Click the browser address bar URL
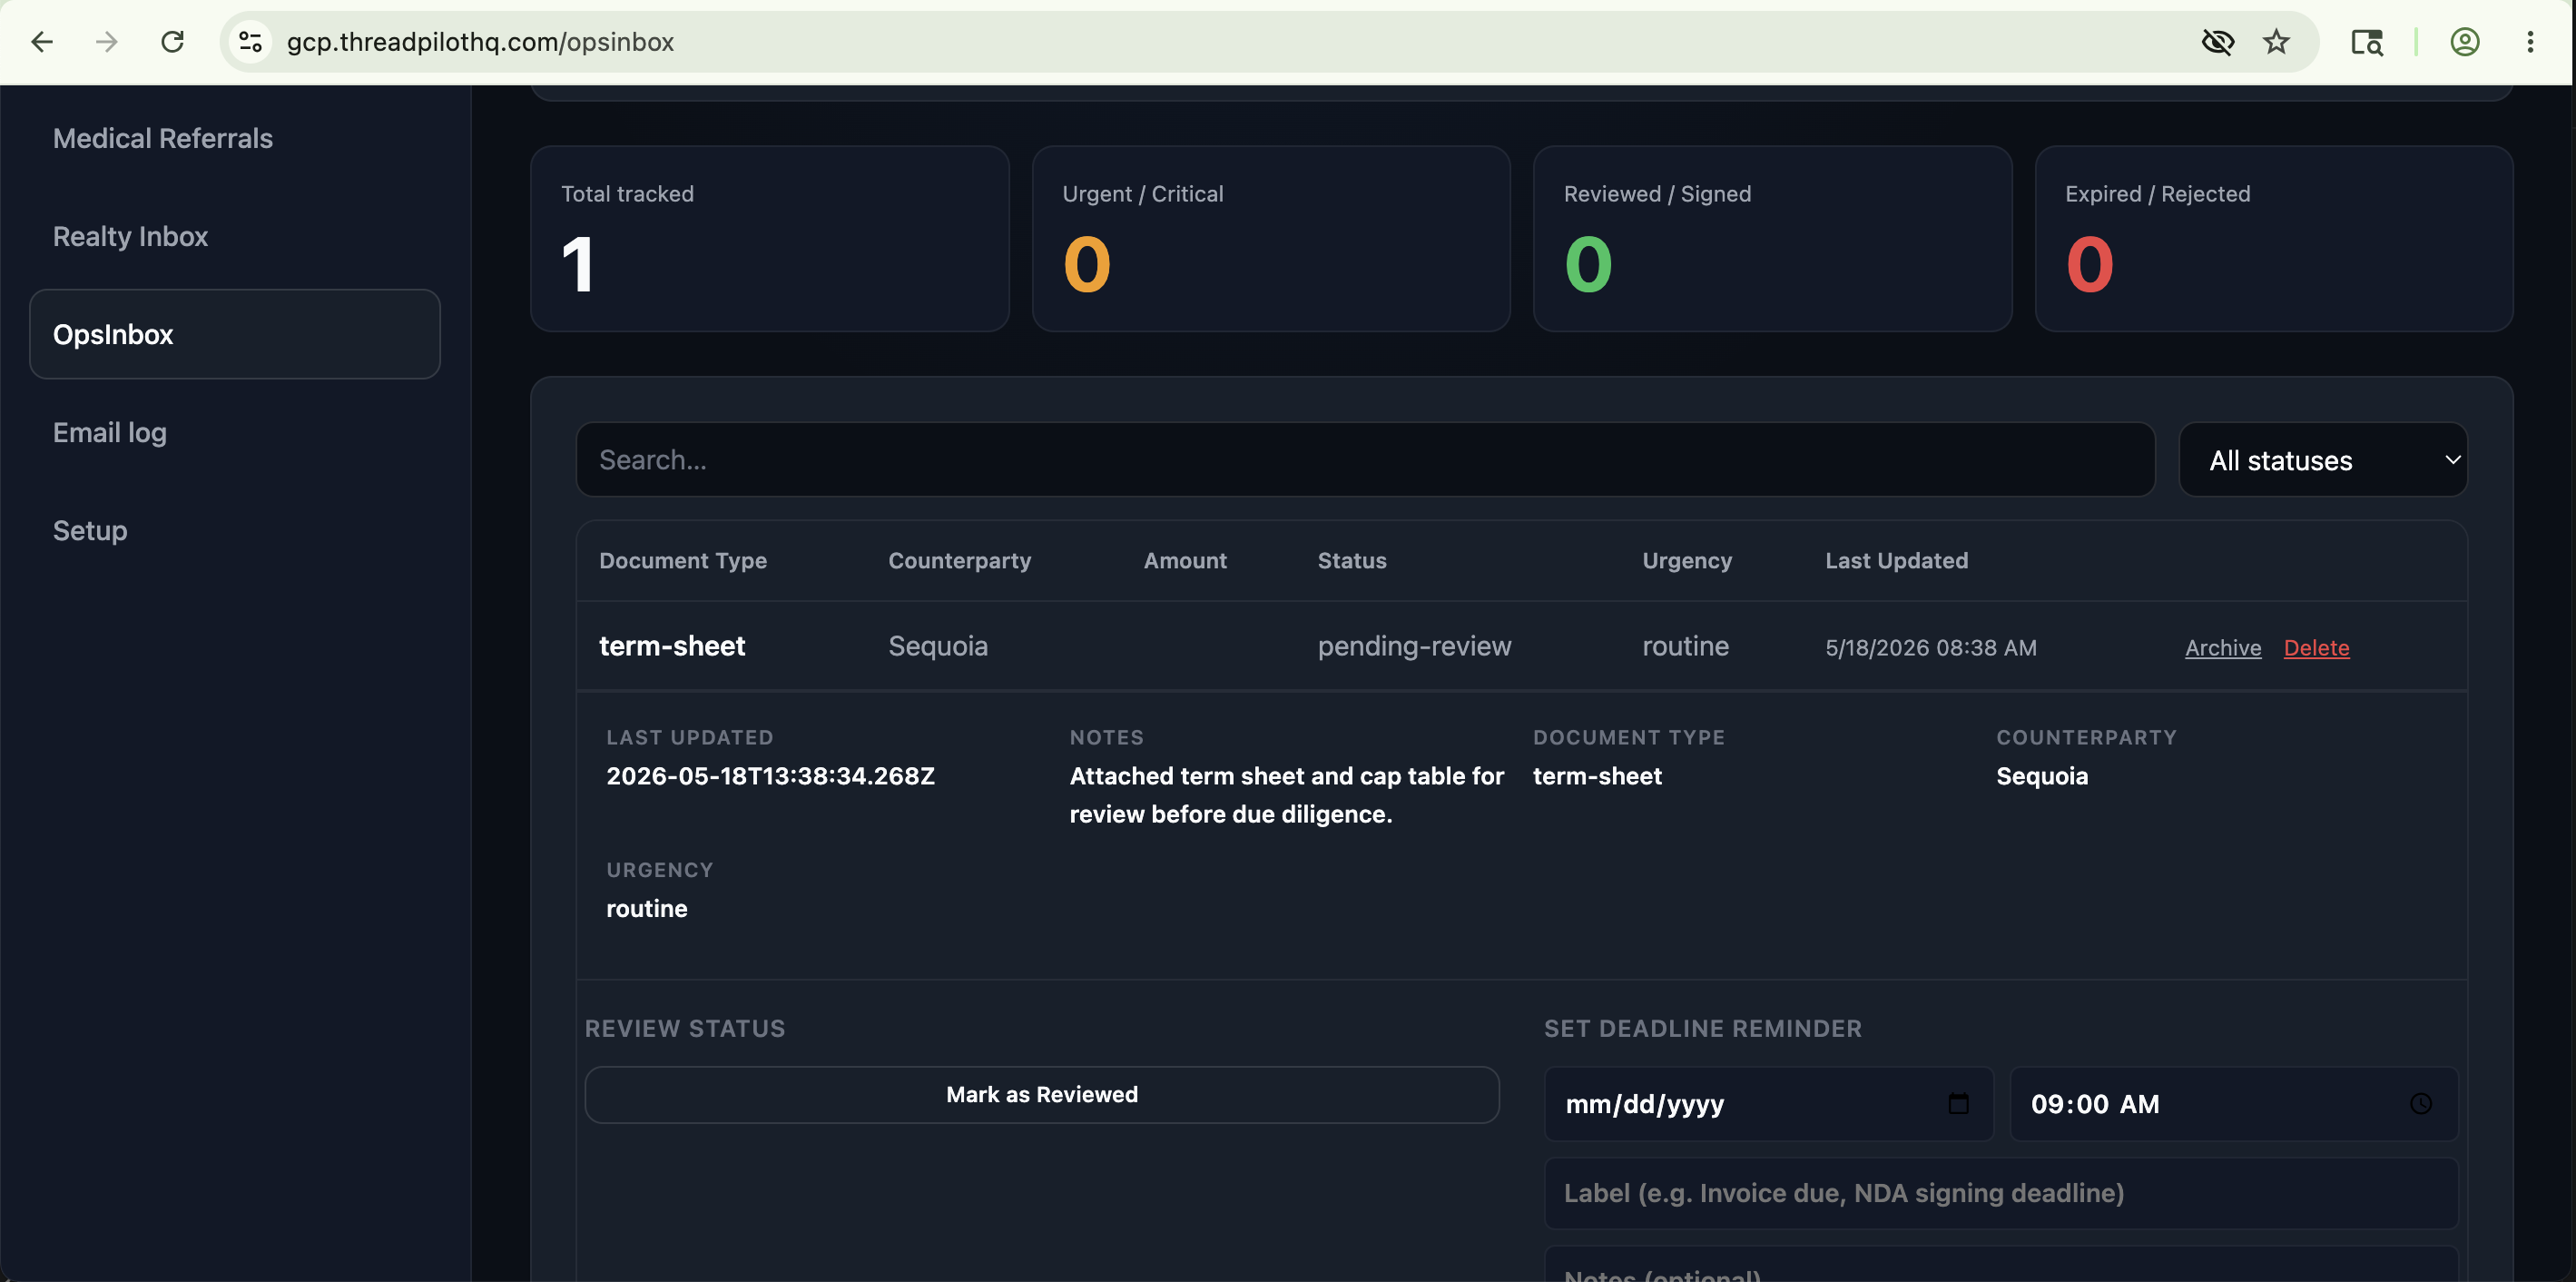This screenshot has width=2576, height=1282. click(480, 42)
